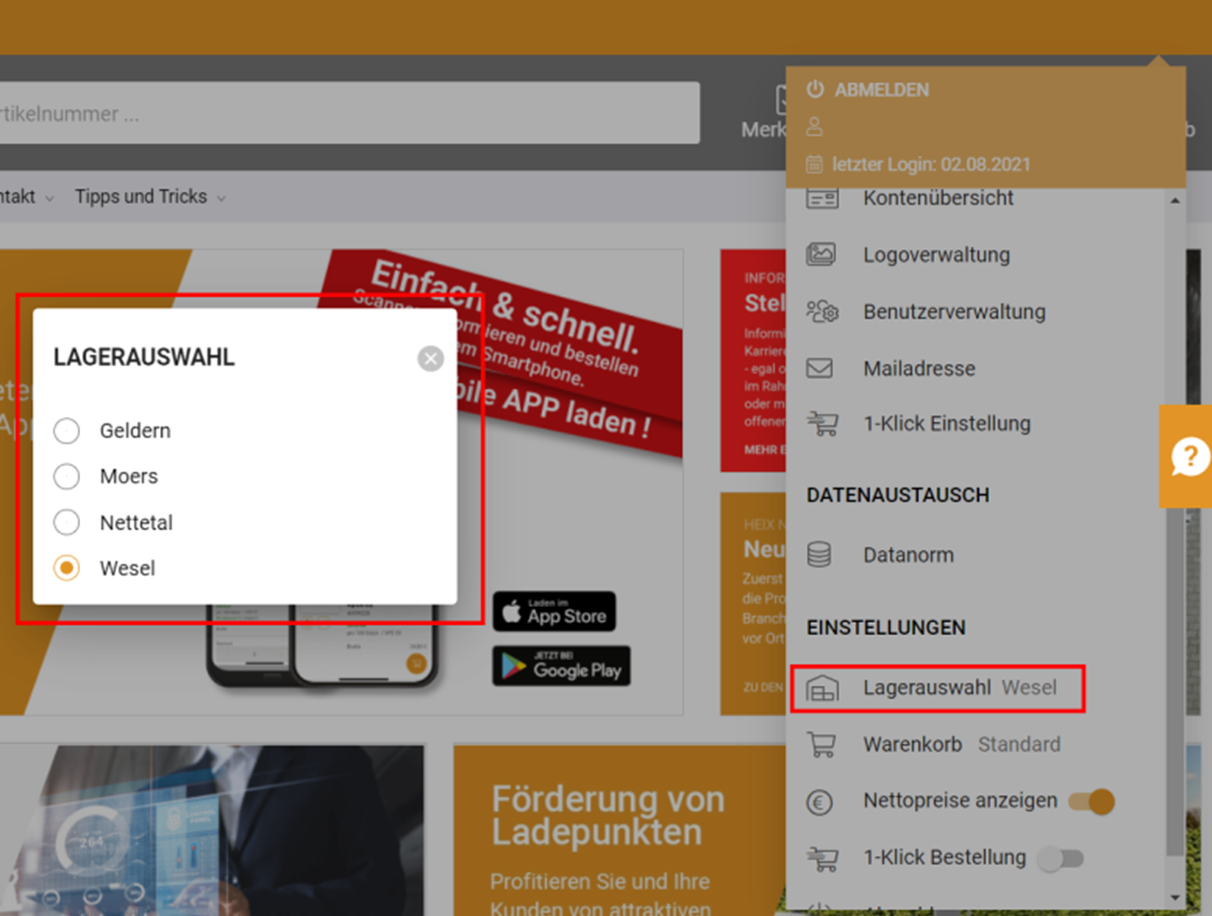Open the orange help question mark
Viewport: 1212px width, 916px height.
click(1187, 457)
